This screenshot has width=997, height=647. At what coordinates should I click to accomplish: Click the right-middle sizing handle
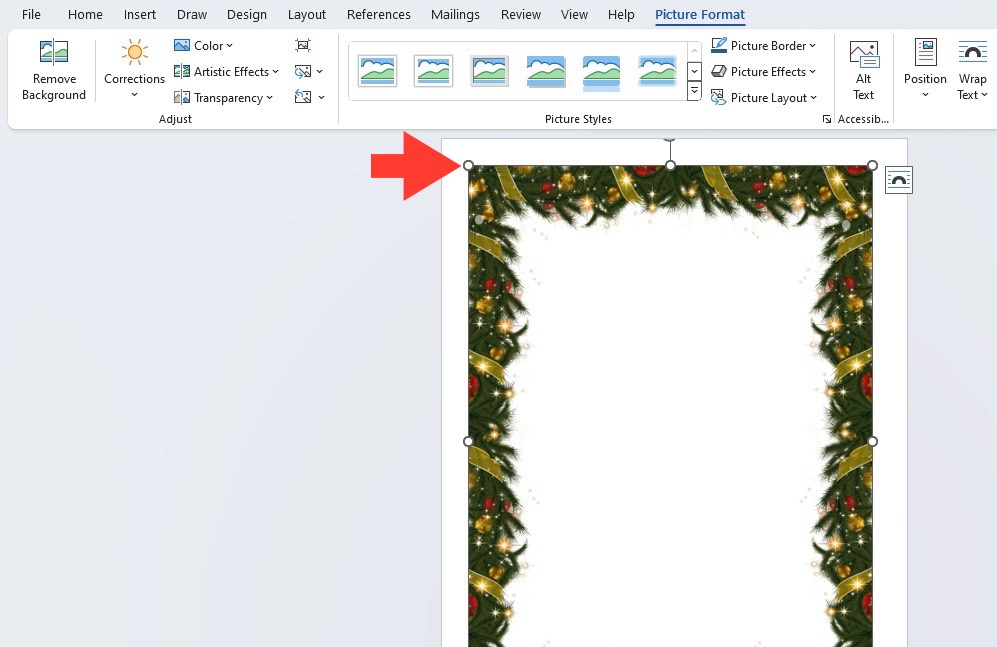pos(872,441)
